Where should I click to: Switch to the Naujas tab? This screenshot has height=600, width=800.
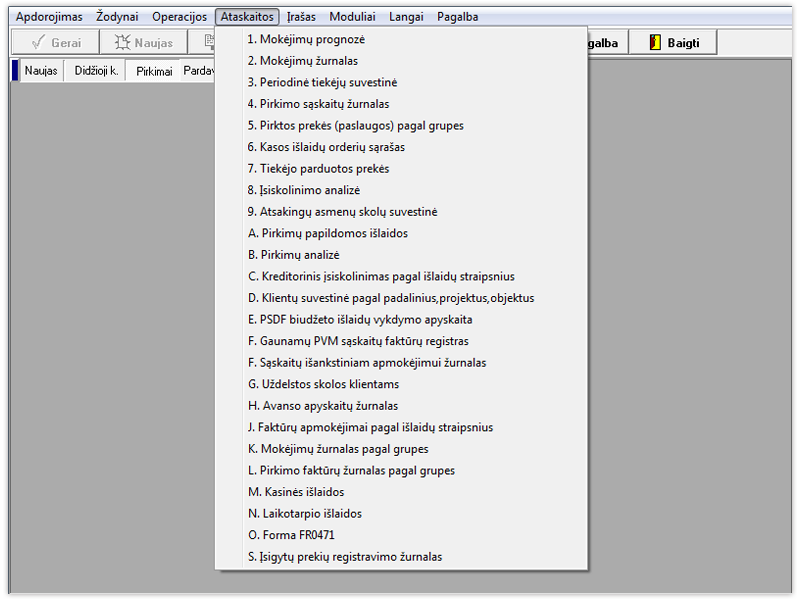tap(41, 70)
